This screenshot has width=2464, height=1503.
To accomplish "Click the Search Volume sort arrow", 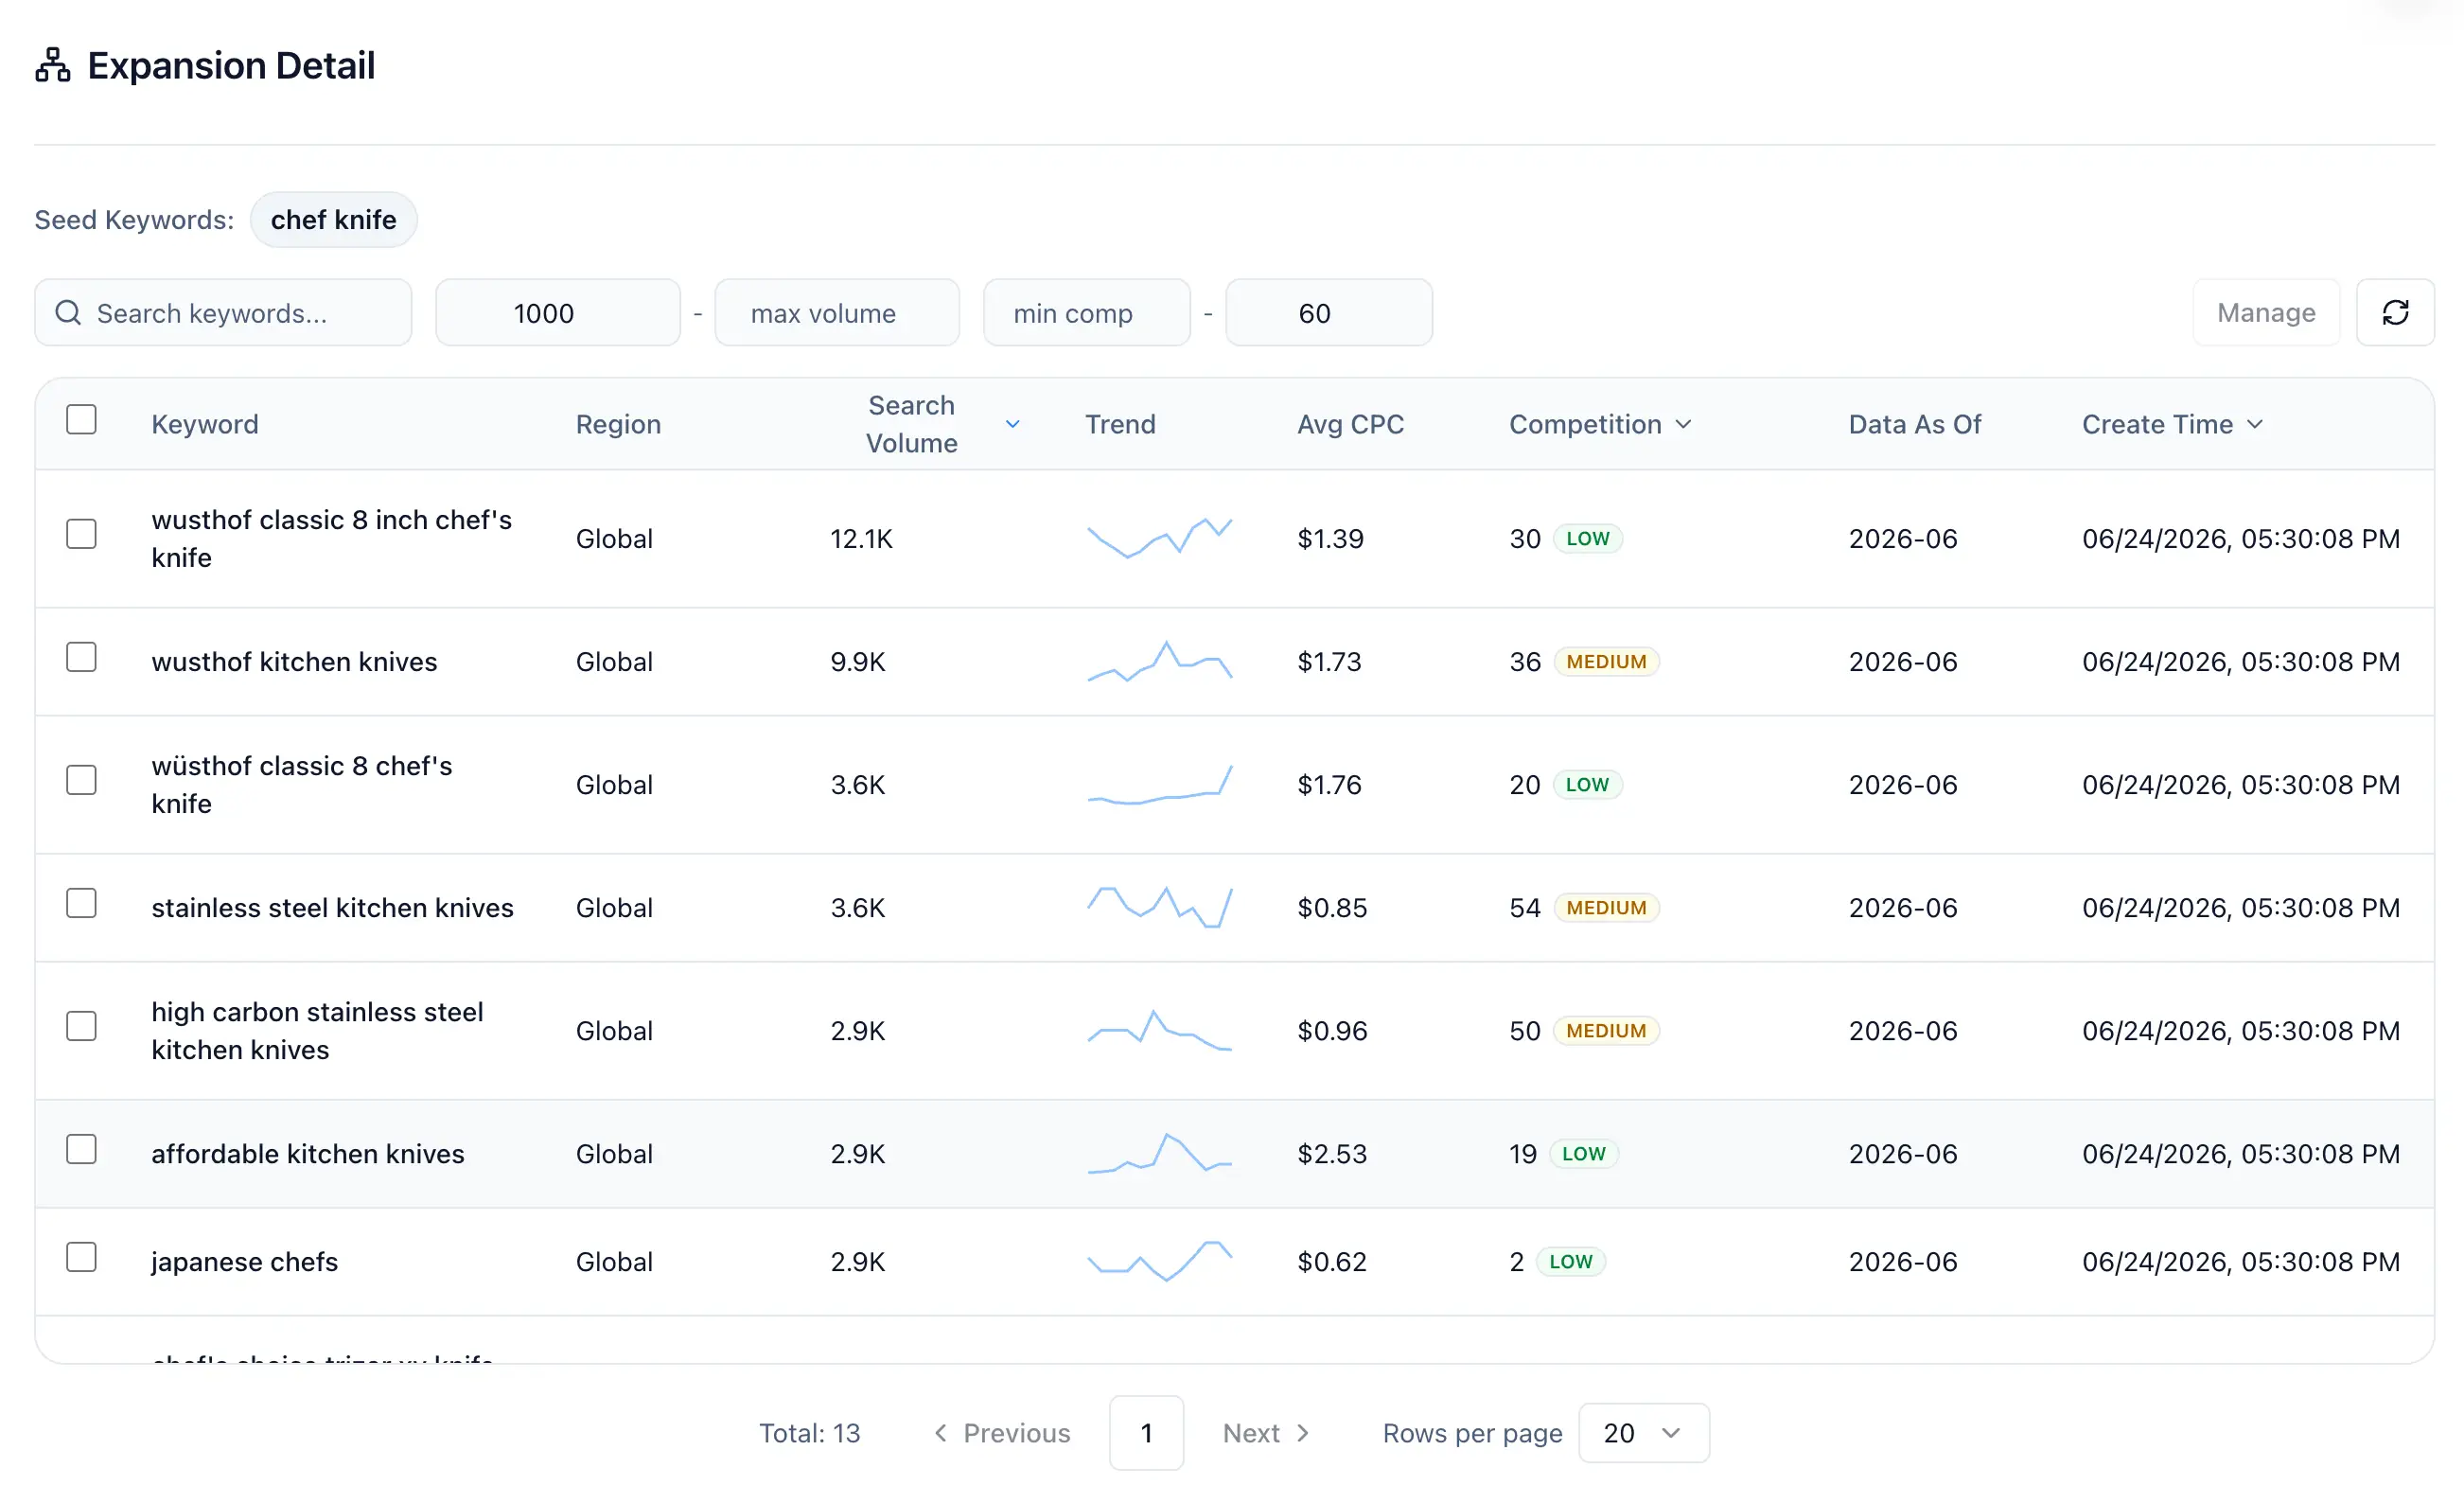I will click(x=1012, y=424).
